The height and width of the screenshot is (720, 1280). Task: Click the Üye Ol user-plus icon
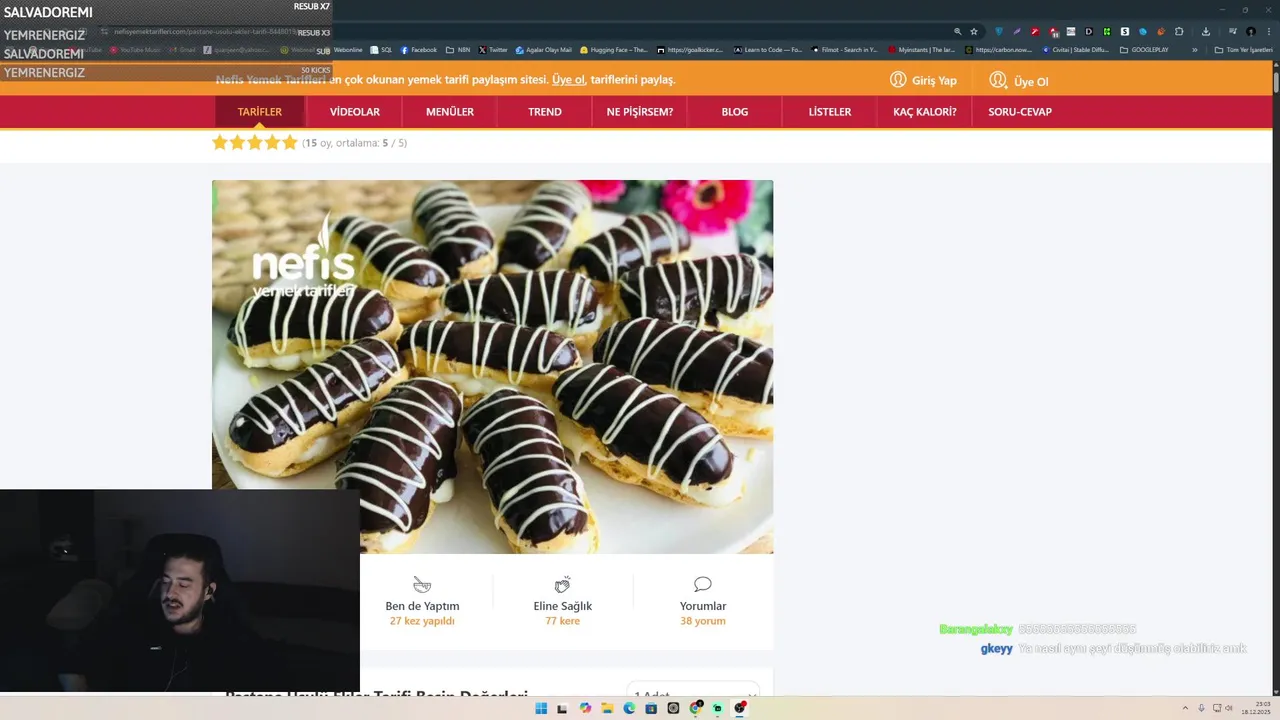point(998,80)
